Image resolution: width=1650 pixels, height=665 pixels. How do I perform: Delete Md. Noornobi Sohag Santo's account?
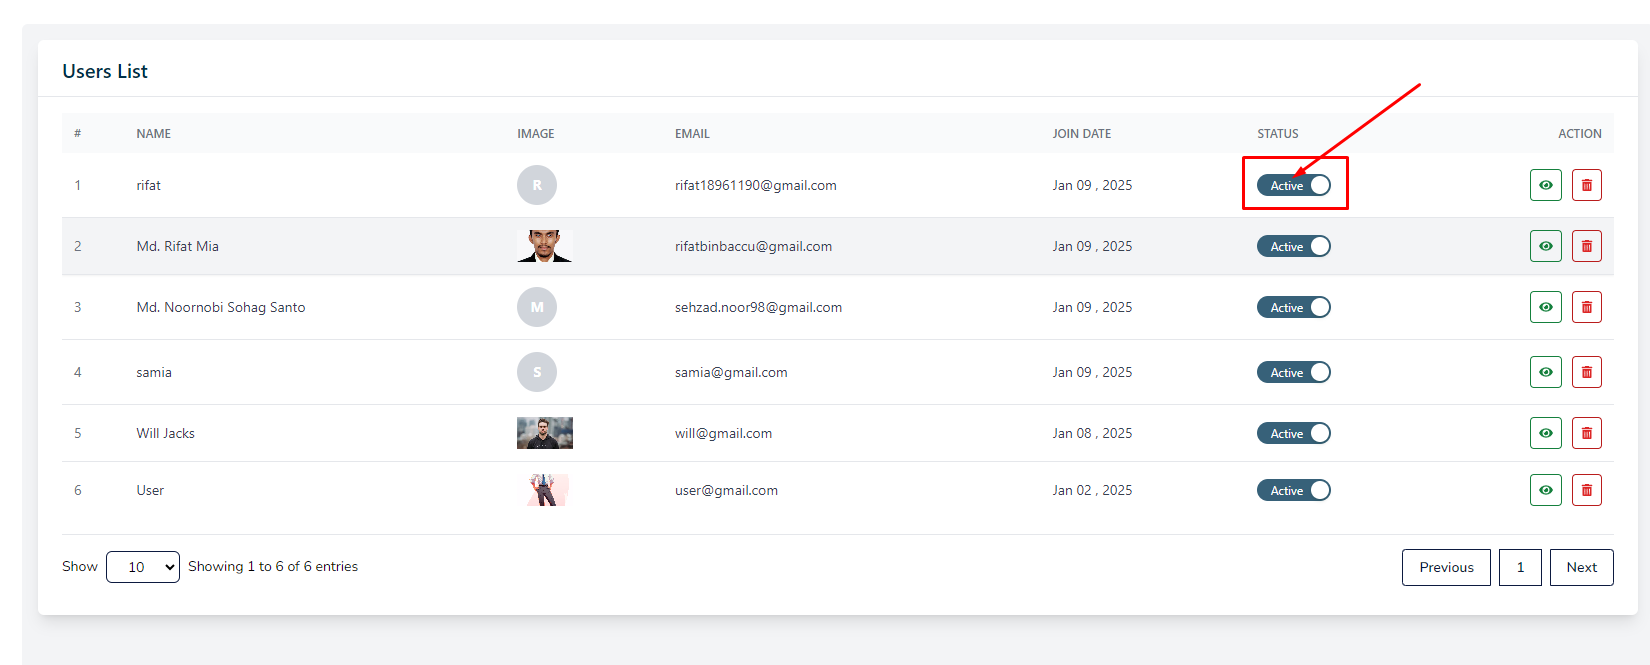1586,307
